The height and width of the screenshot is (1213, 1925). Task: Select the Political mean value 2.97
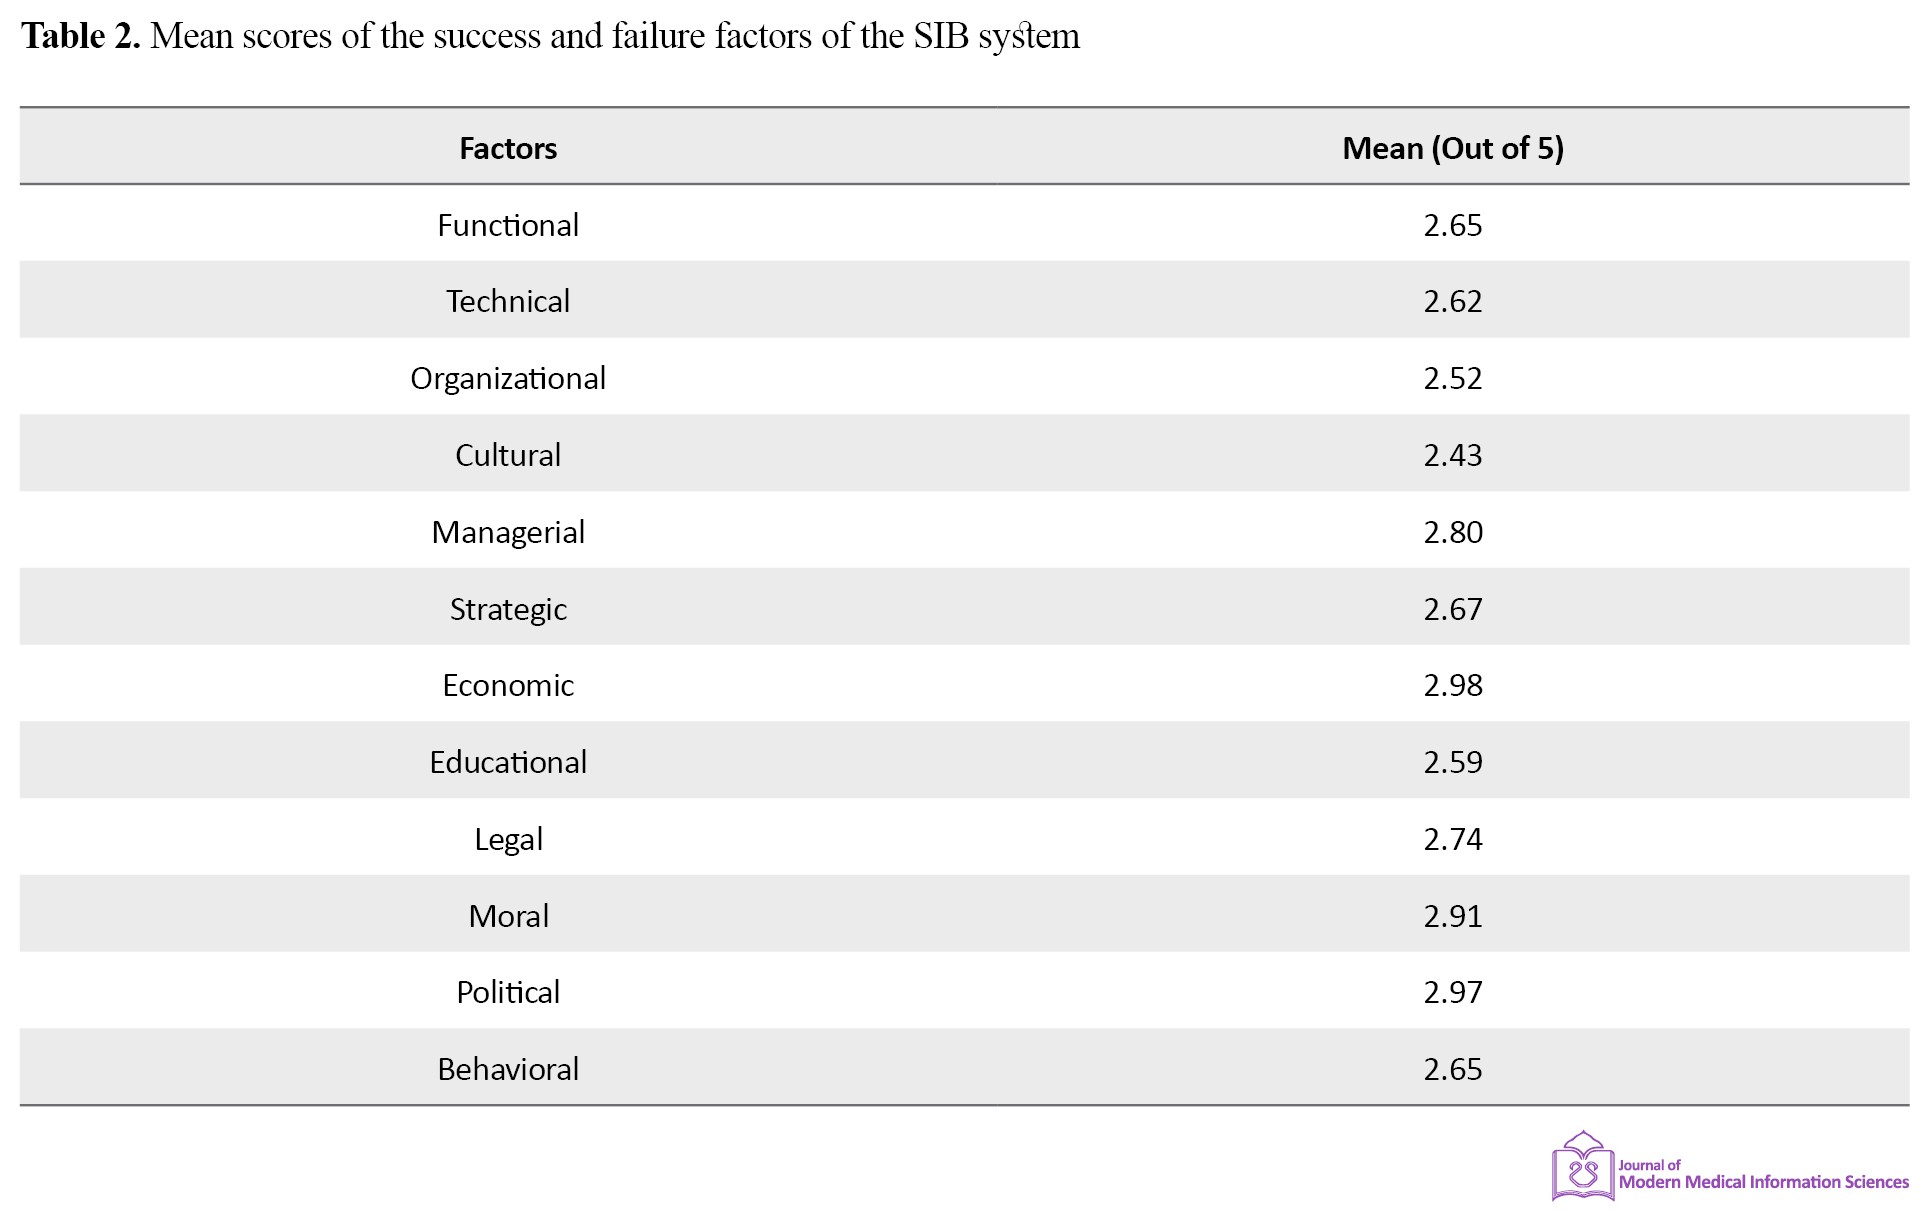tap(1453, 992)
